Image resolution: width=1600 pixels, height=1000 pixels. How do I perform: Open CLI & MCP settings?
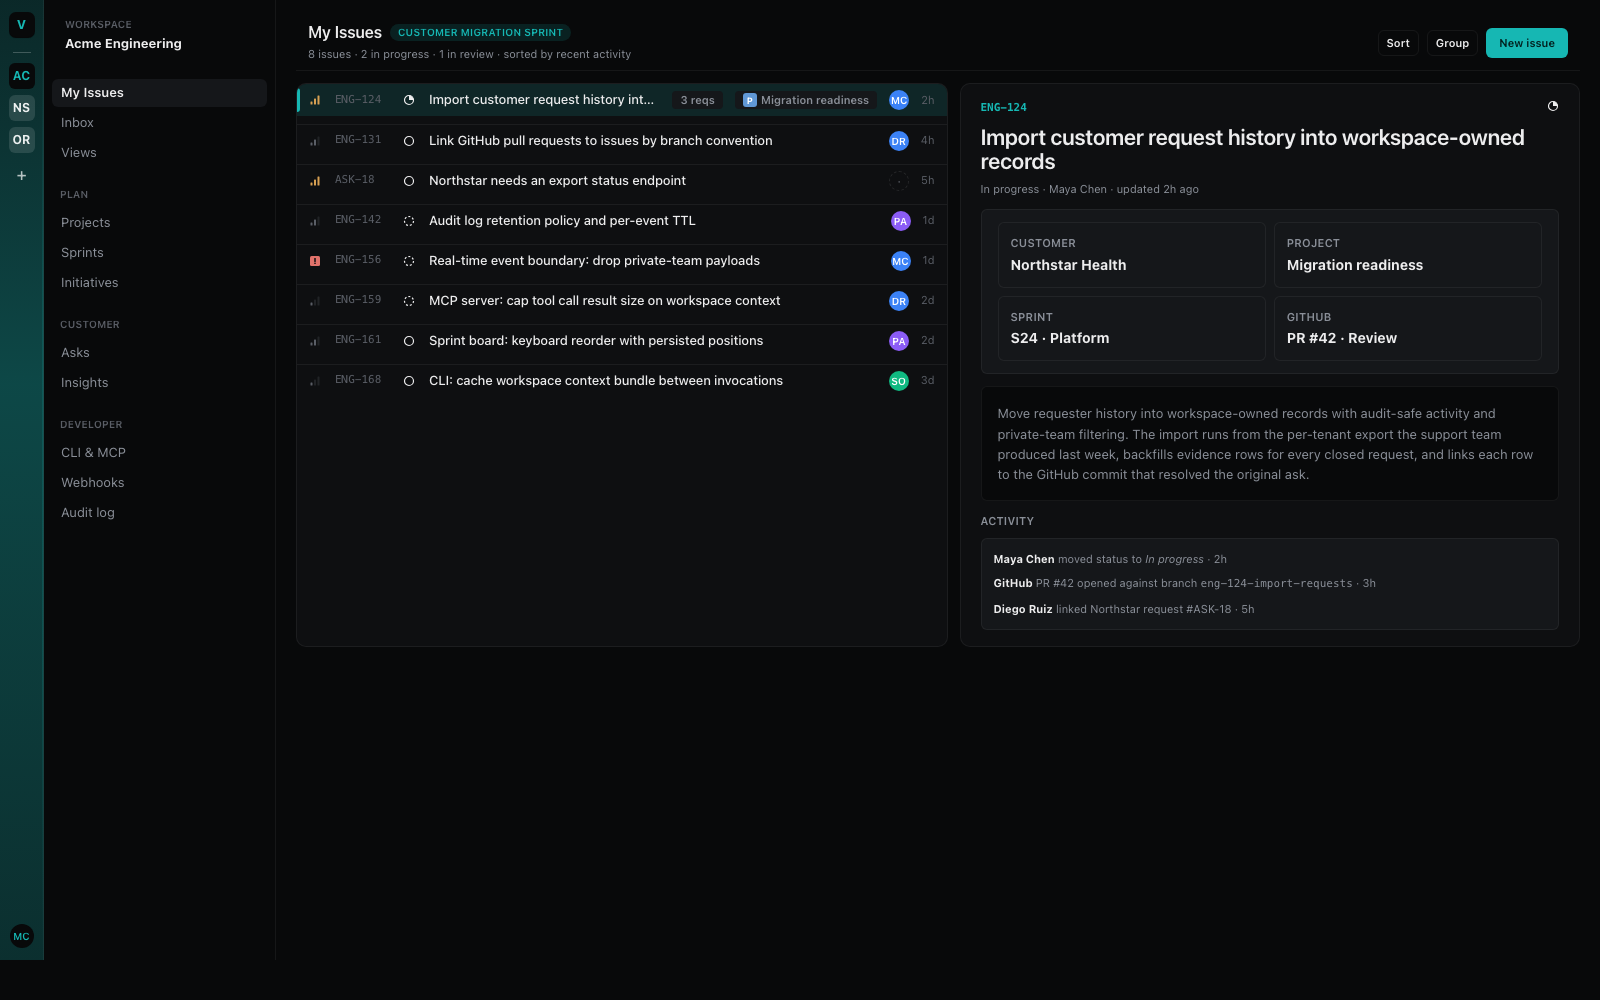(x=159, y=453)
